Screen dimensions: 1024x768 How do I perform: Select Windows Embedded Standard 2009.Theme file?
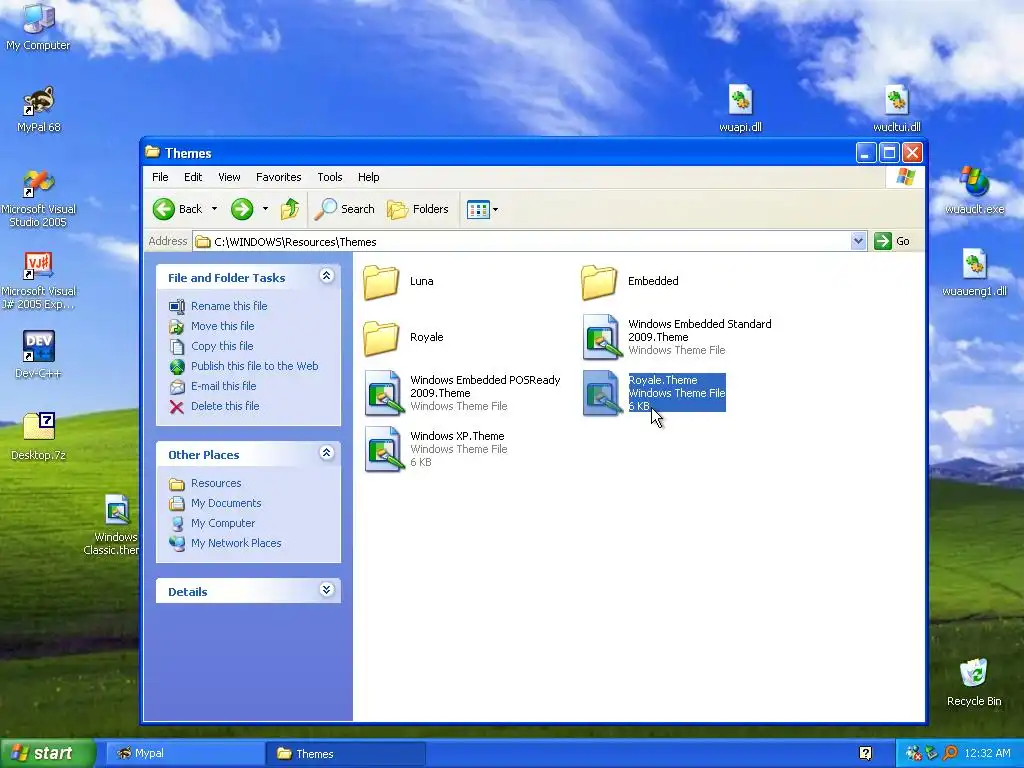(677, 337)
